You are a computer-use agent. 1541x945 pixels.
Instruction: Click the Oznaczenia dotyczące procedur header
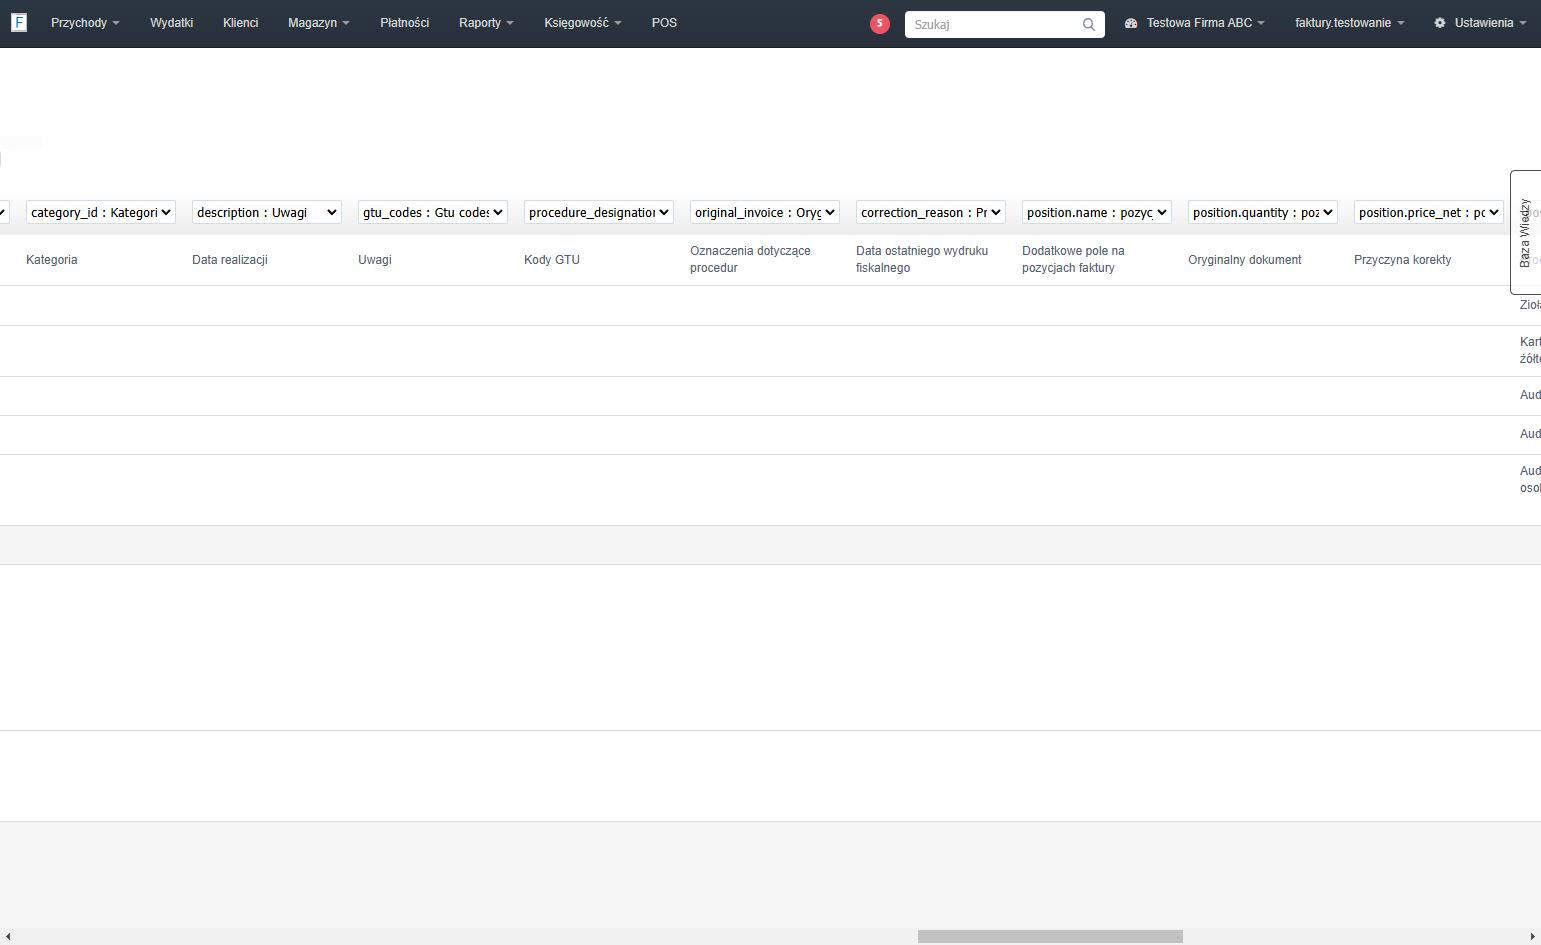point(750,259)
